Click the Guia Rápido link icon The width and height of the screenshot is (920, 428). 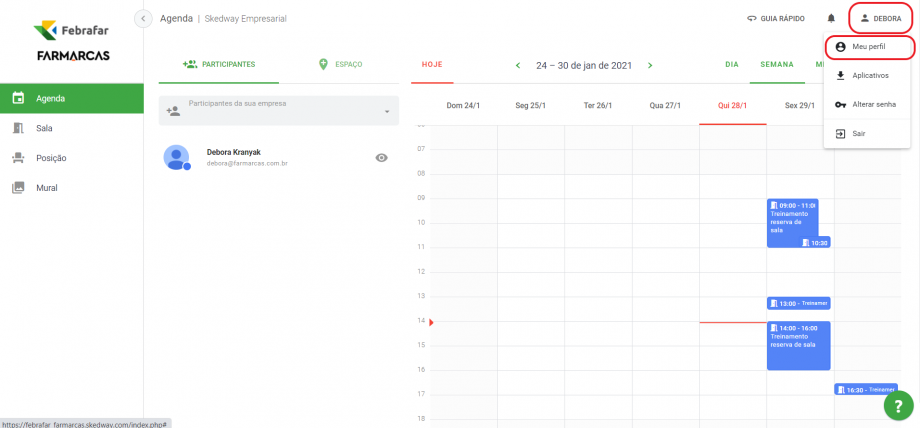(752, 18)
